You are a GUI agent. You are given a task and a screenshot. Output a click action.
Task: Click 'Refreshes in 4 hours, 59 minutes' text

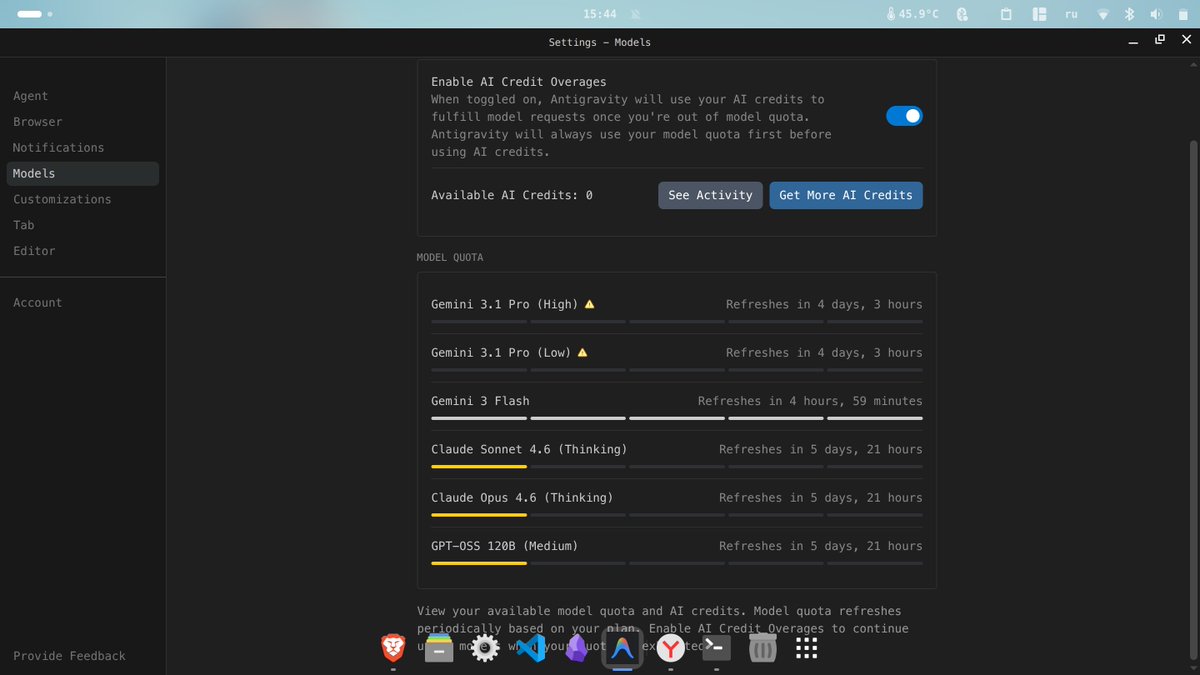pyautogui.click(x=810, y=401)
